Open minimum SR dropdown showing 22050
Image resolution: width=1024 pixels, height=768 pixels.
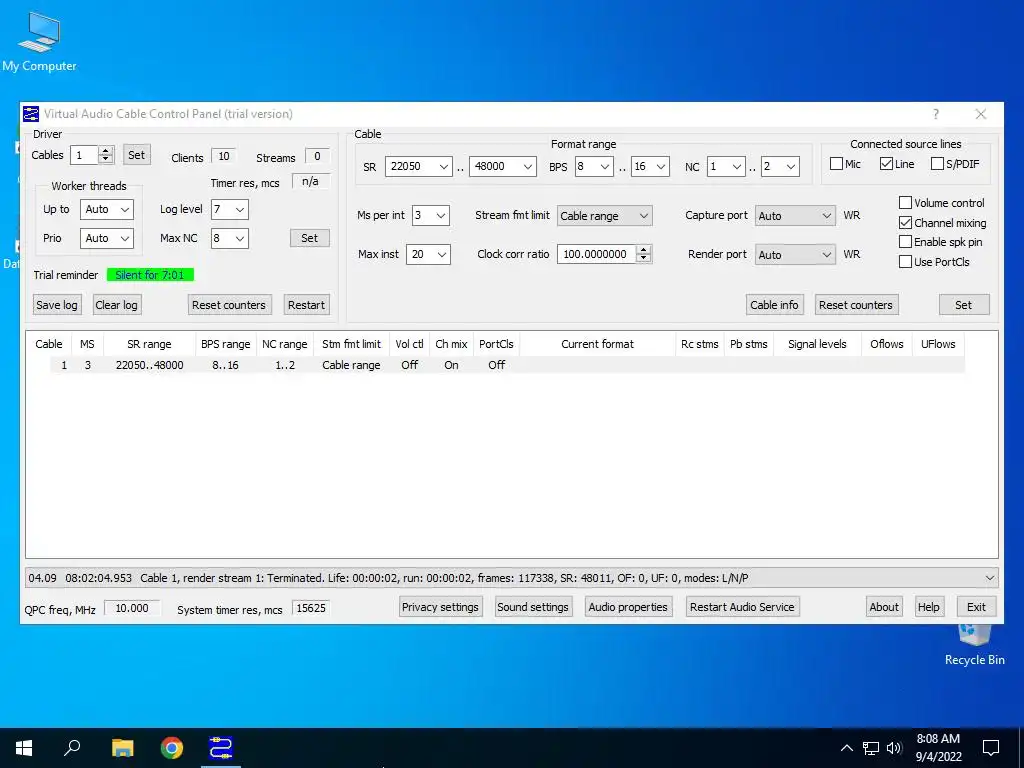(x=419, y=167)
